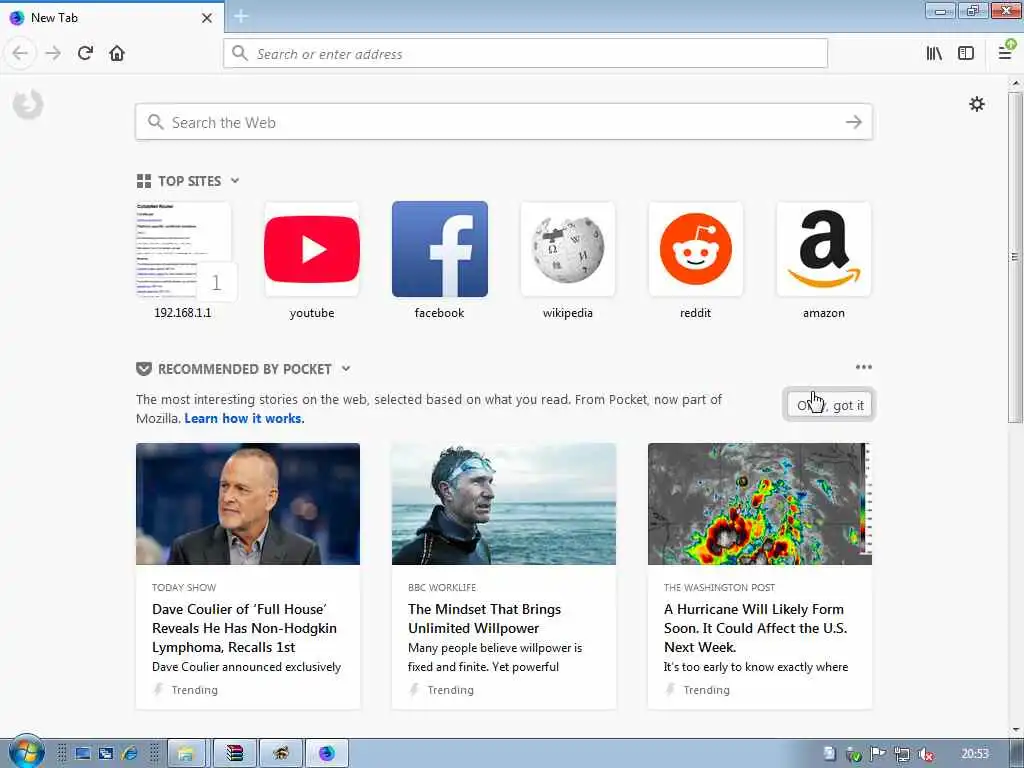
Task: Open the WinRAR taskbar button
Action: click(234, 754)
